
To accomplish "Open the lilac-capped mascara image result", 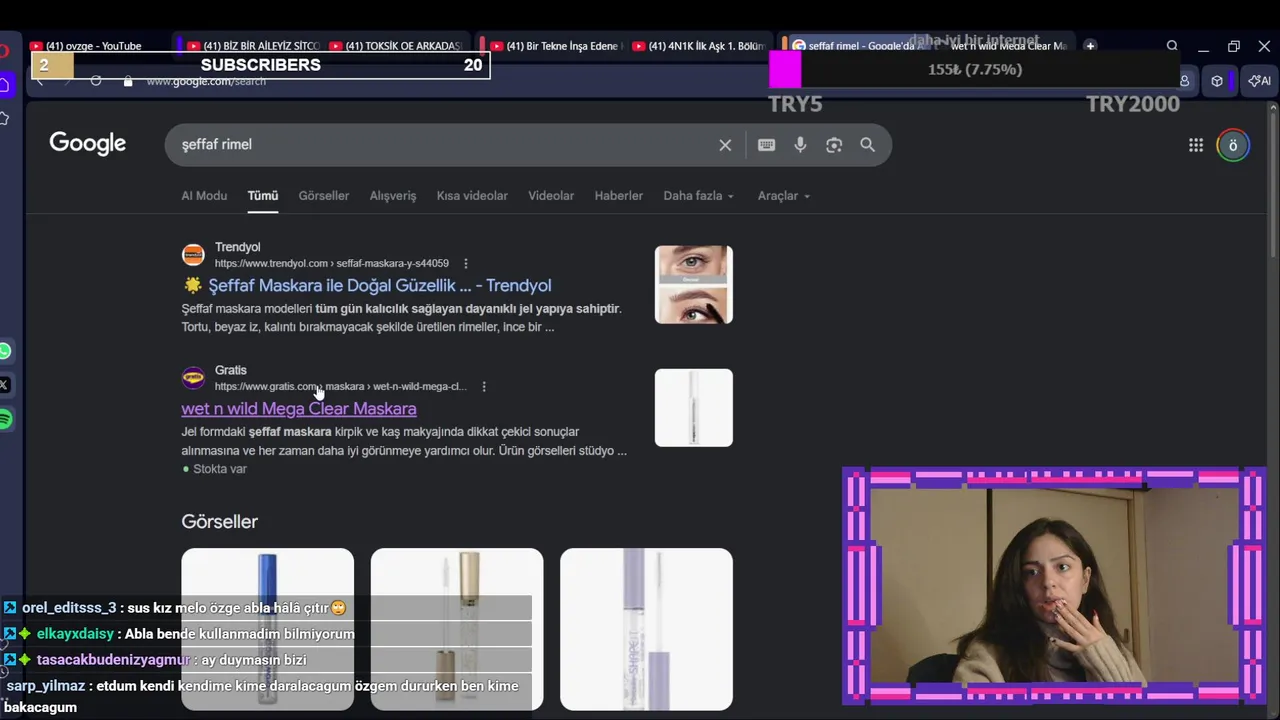I will point(646,629).
